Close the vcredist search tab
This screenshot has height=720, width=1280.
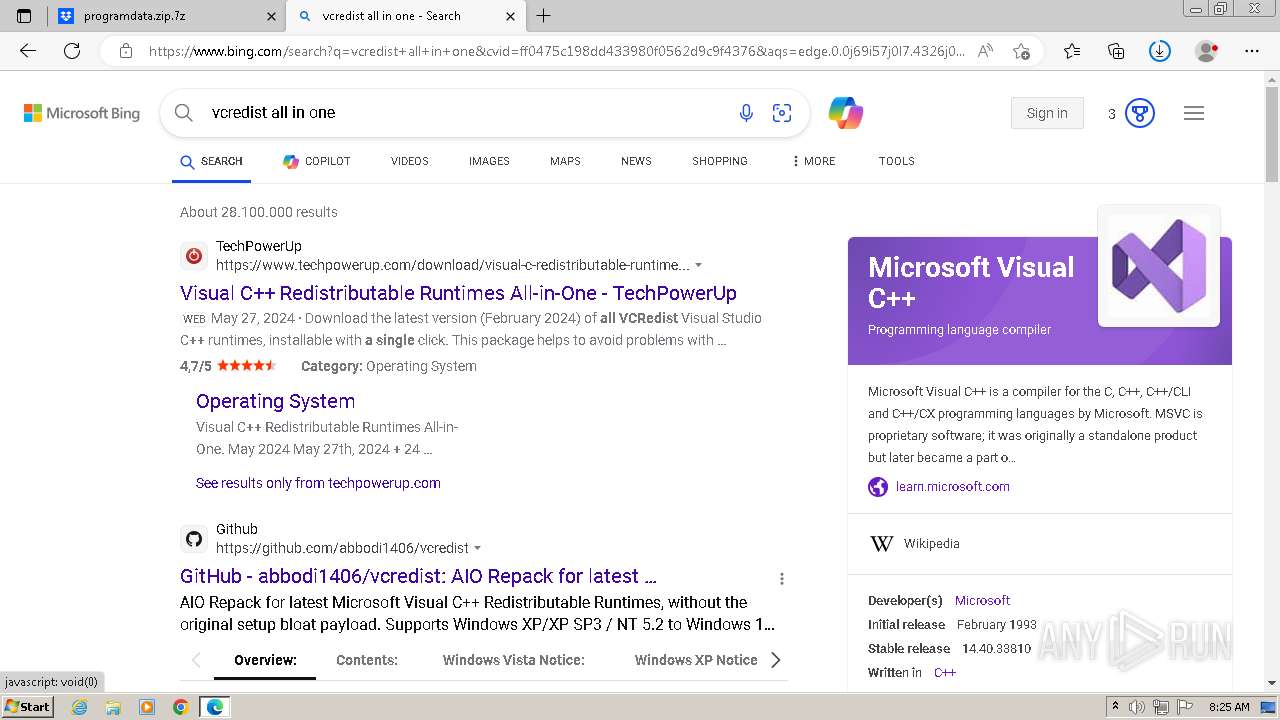pyautogui.click(x=510, y=16)
